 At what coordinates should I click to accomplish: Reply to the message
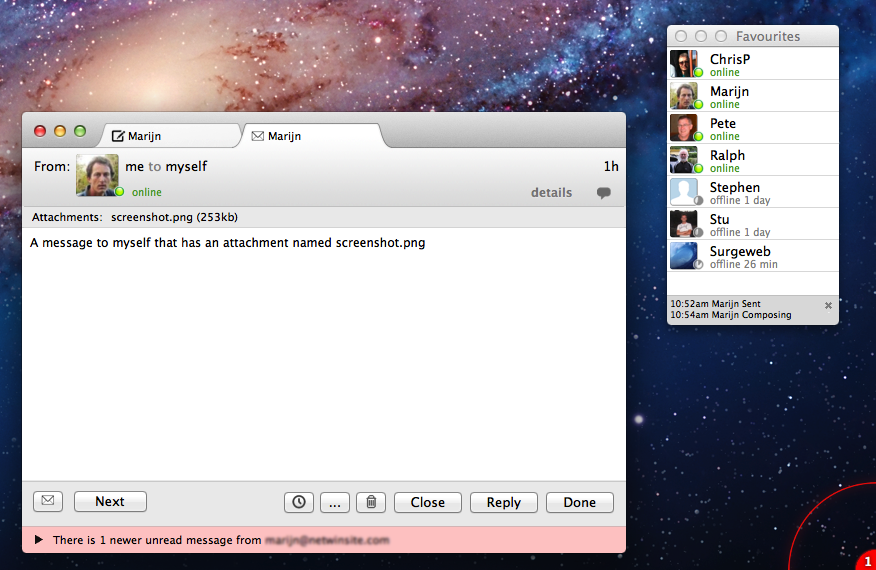pos(503,502)
